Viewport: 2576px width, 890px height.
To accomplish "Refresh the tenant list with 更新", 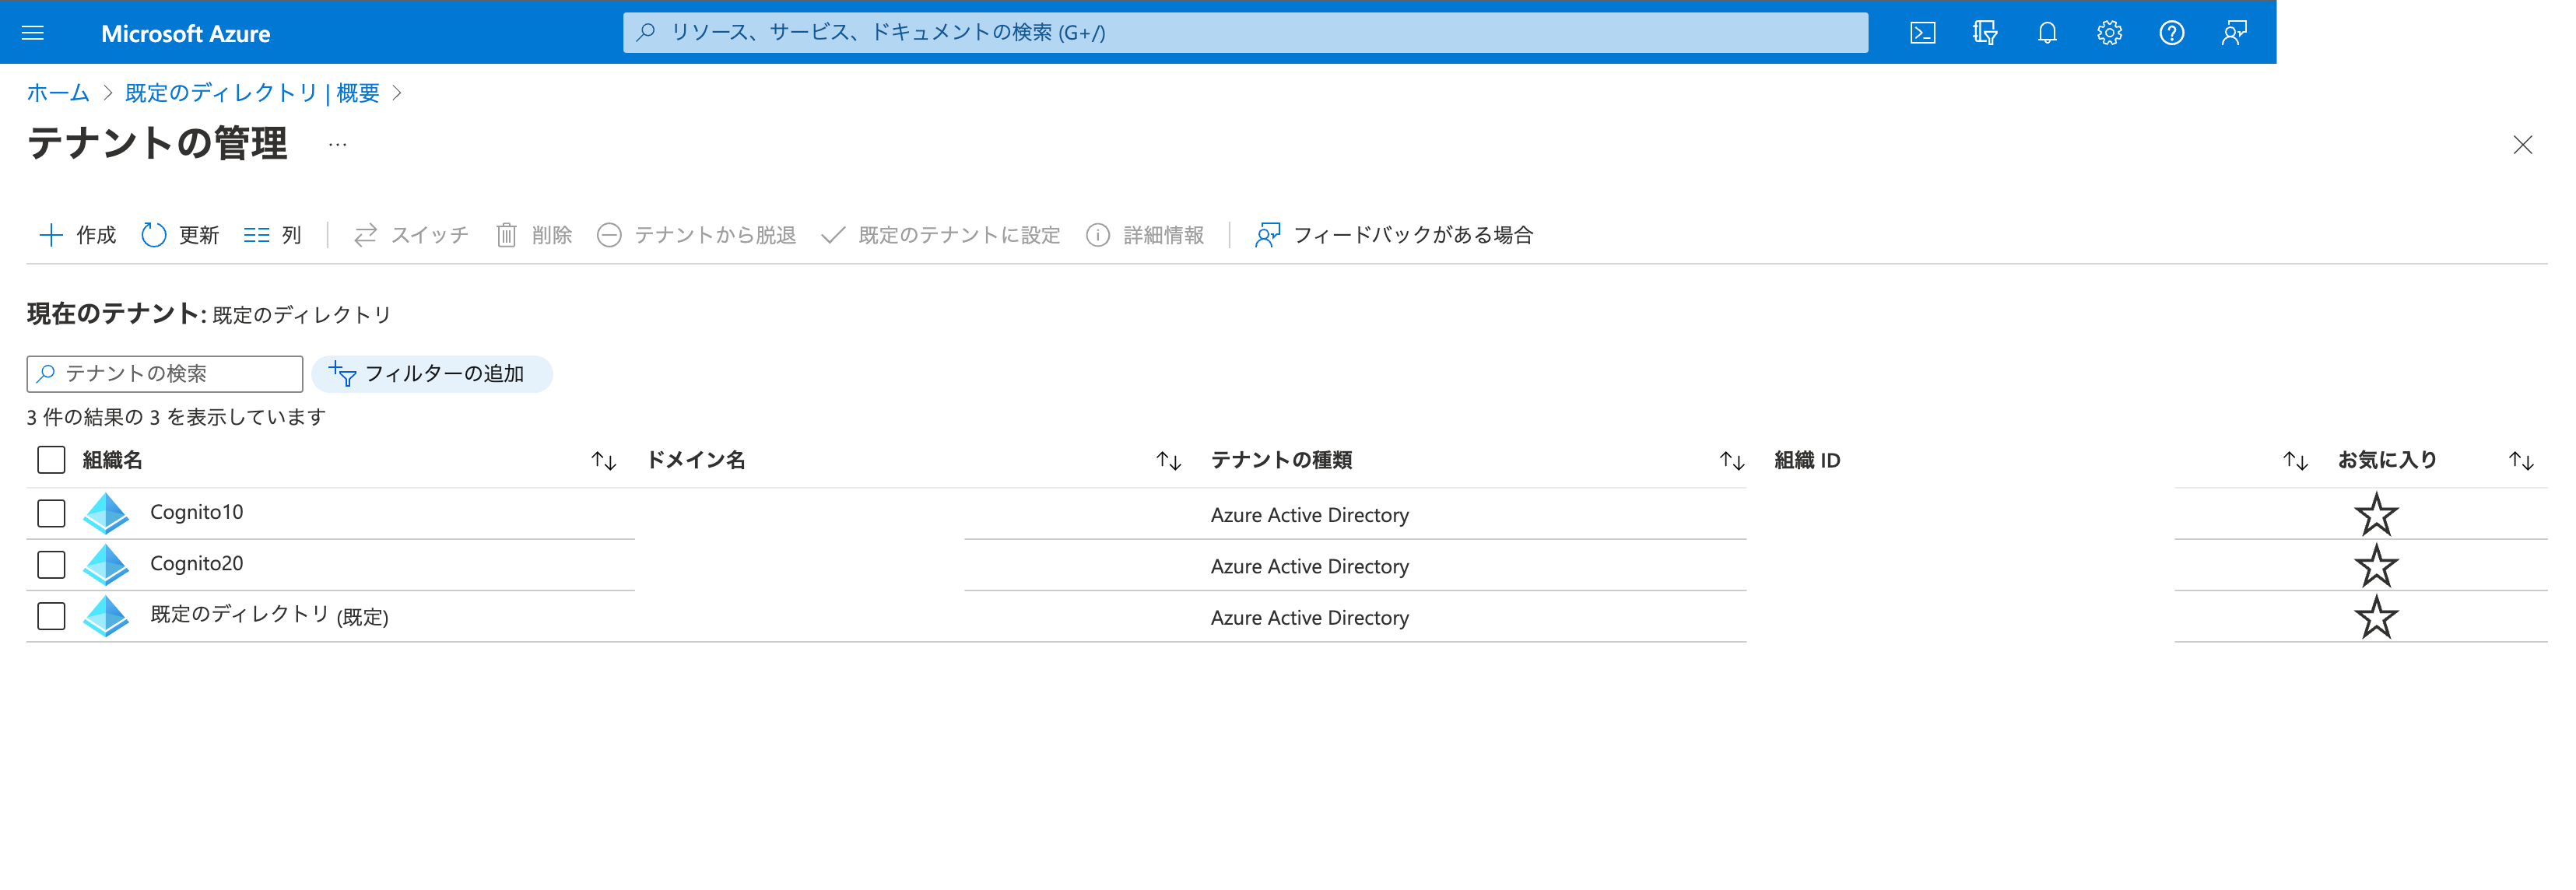I will coord(180,234).
